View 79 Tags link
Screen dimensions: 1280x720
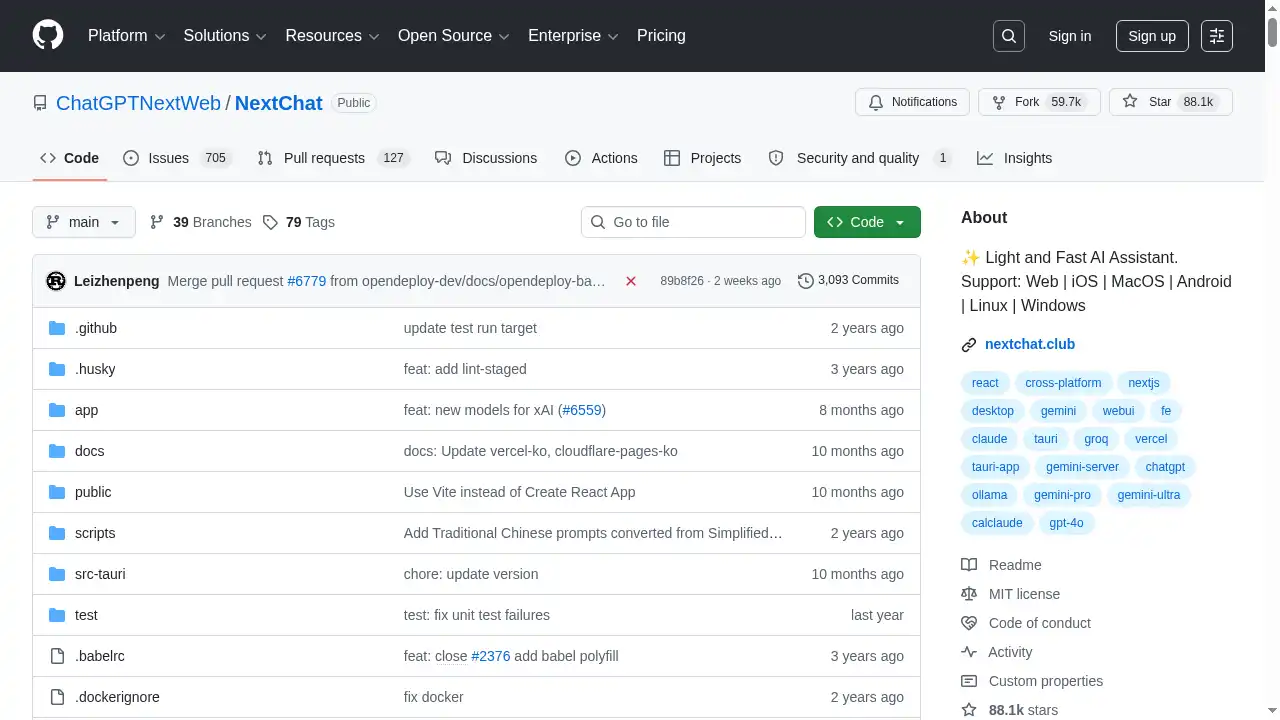coord(298,222)
